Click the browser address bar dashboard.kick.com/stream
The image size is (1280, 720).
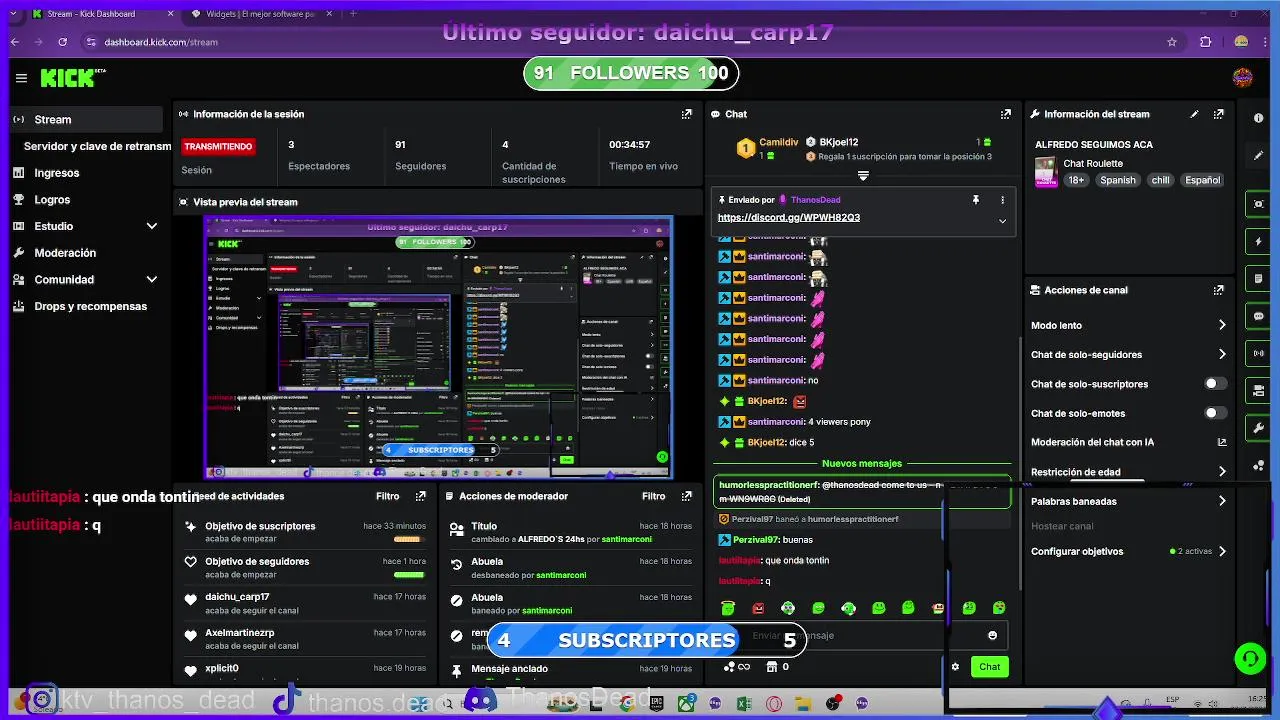(x=161, y=42)
